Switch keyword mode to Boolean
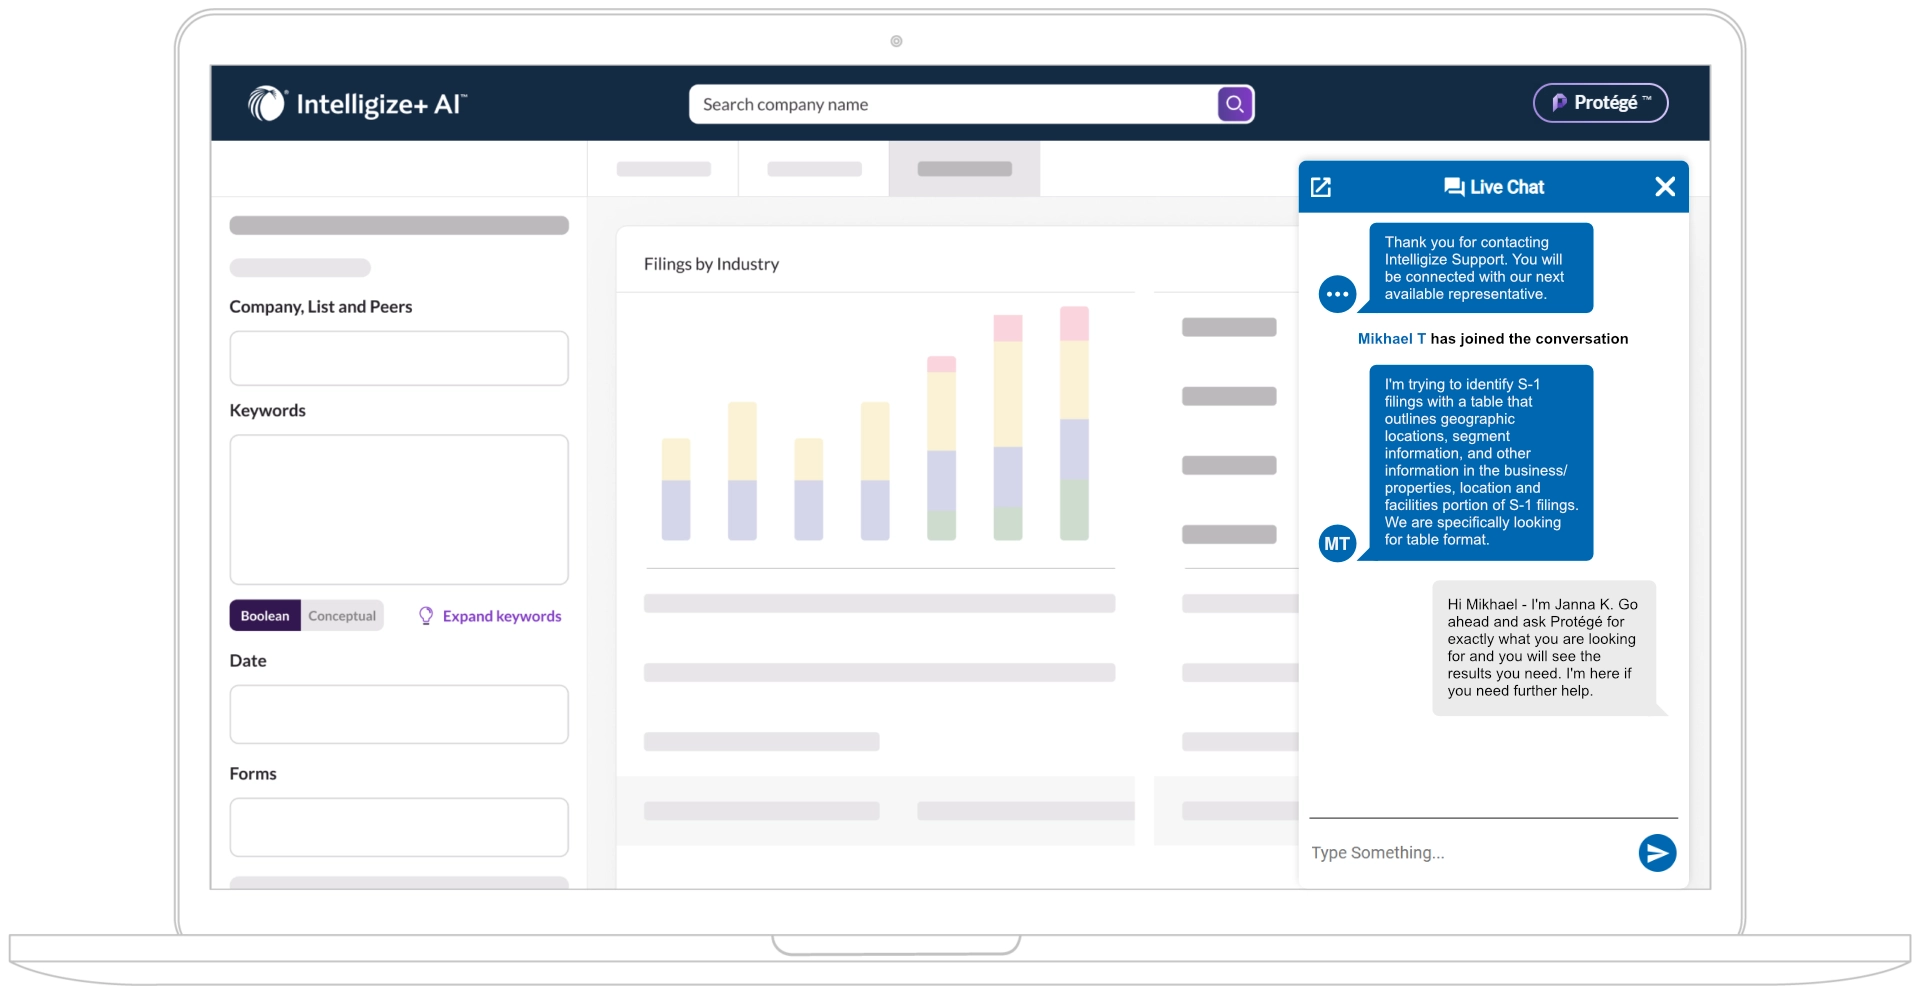Screen dimensions: 1920x994 [x=265, y=616]
